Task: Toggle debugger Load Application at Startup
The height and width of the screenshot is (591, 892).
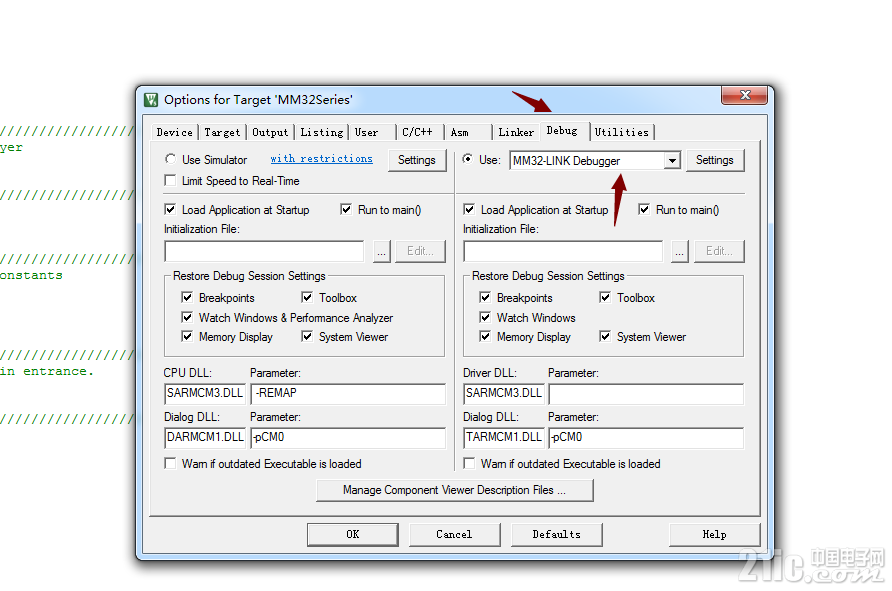Action: [x=469, y=209]
